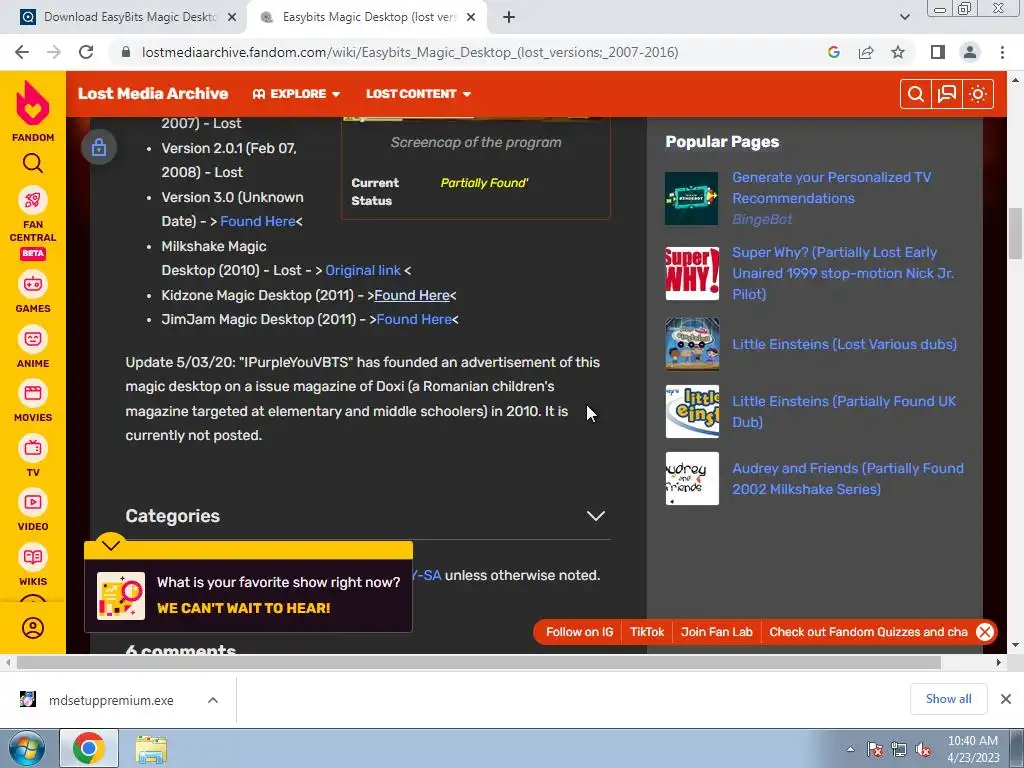Open Milkshake Magic Desktop Original link

[x=363, y=270]
